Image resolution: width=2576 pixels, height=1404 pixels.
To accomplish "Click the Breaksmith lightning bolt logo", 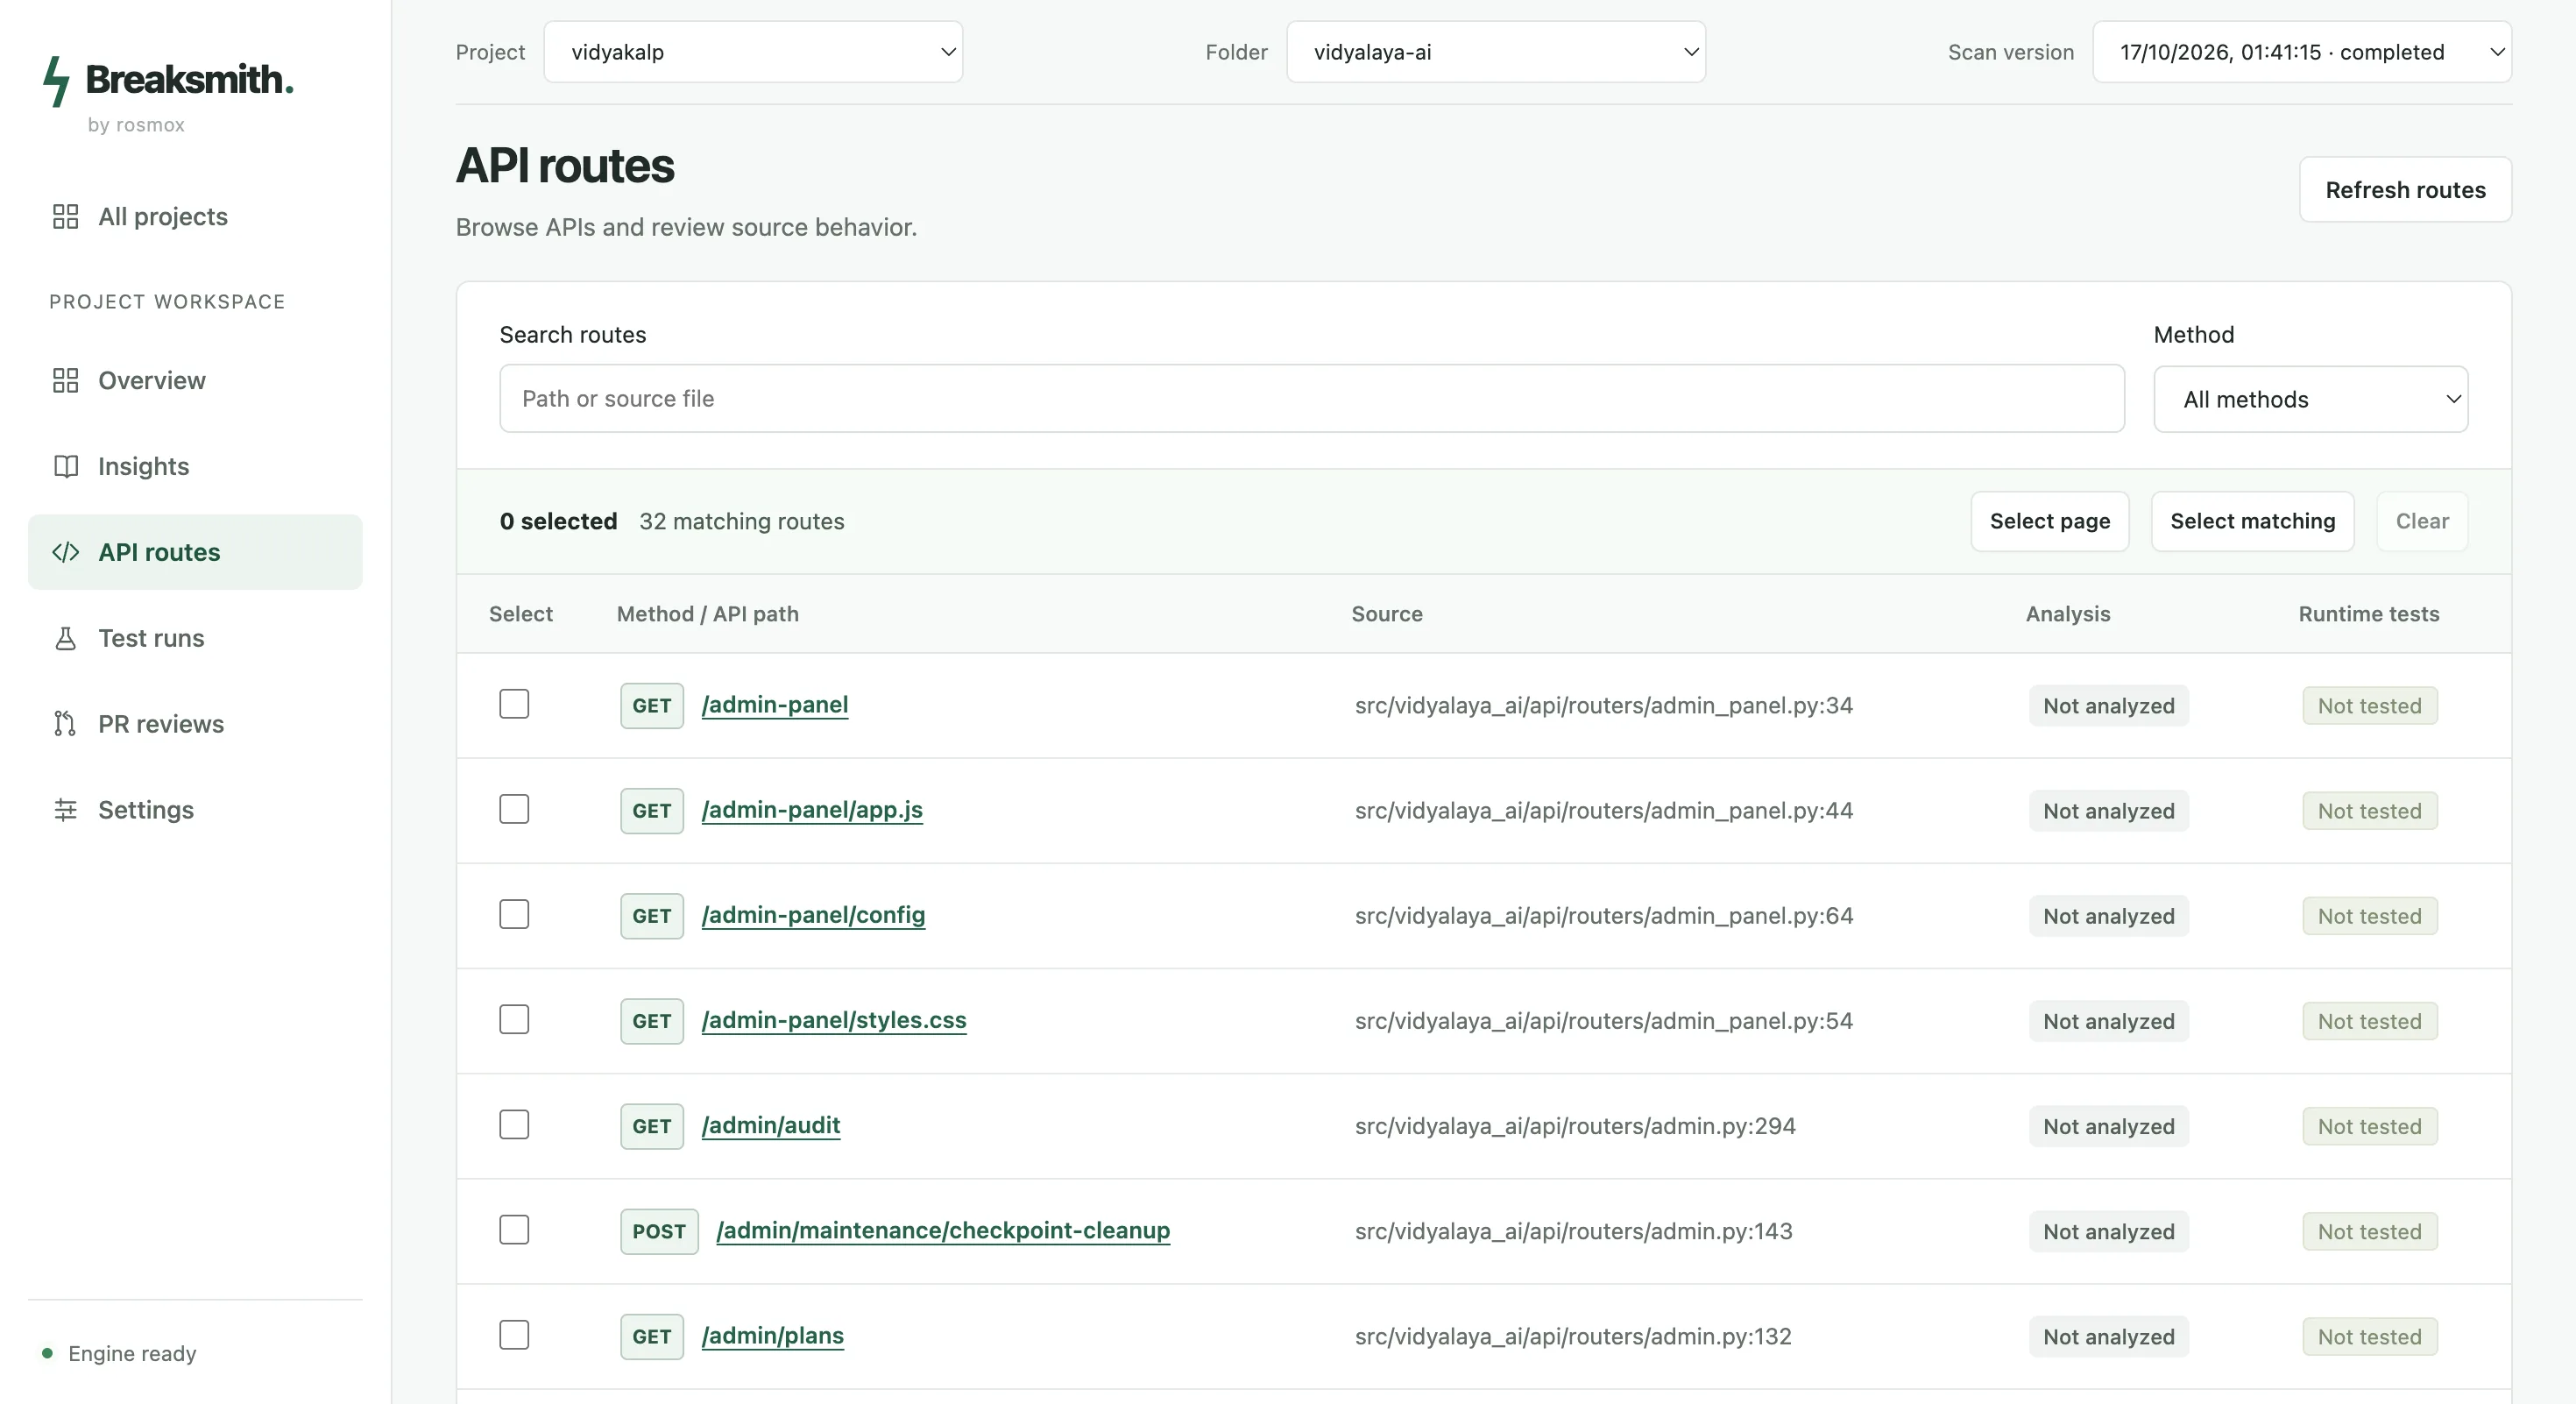I will [57, 81].
